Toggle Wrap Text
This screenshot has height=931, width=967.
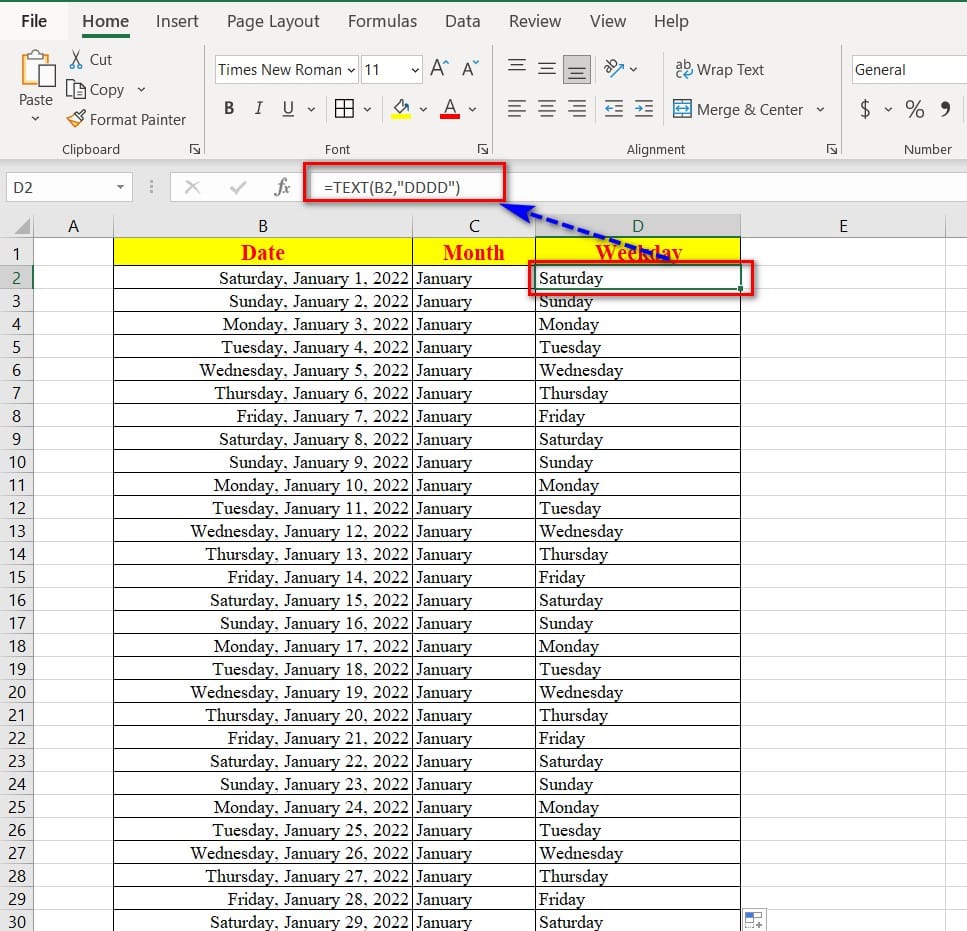pos(719,70)
